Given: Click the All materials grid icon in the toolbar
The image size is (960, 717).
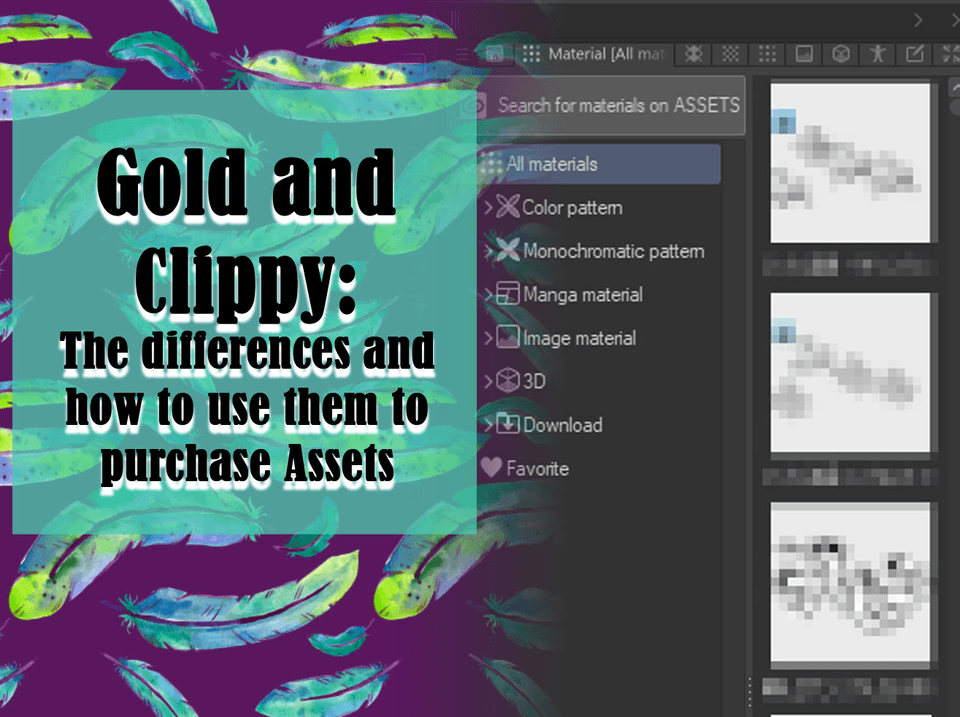Looking at the screenshot, I should (767, 55).
